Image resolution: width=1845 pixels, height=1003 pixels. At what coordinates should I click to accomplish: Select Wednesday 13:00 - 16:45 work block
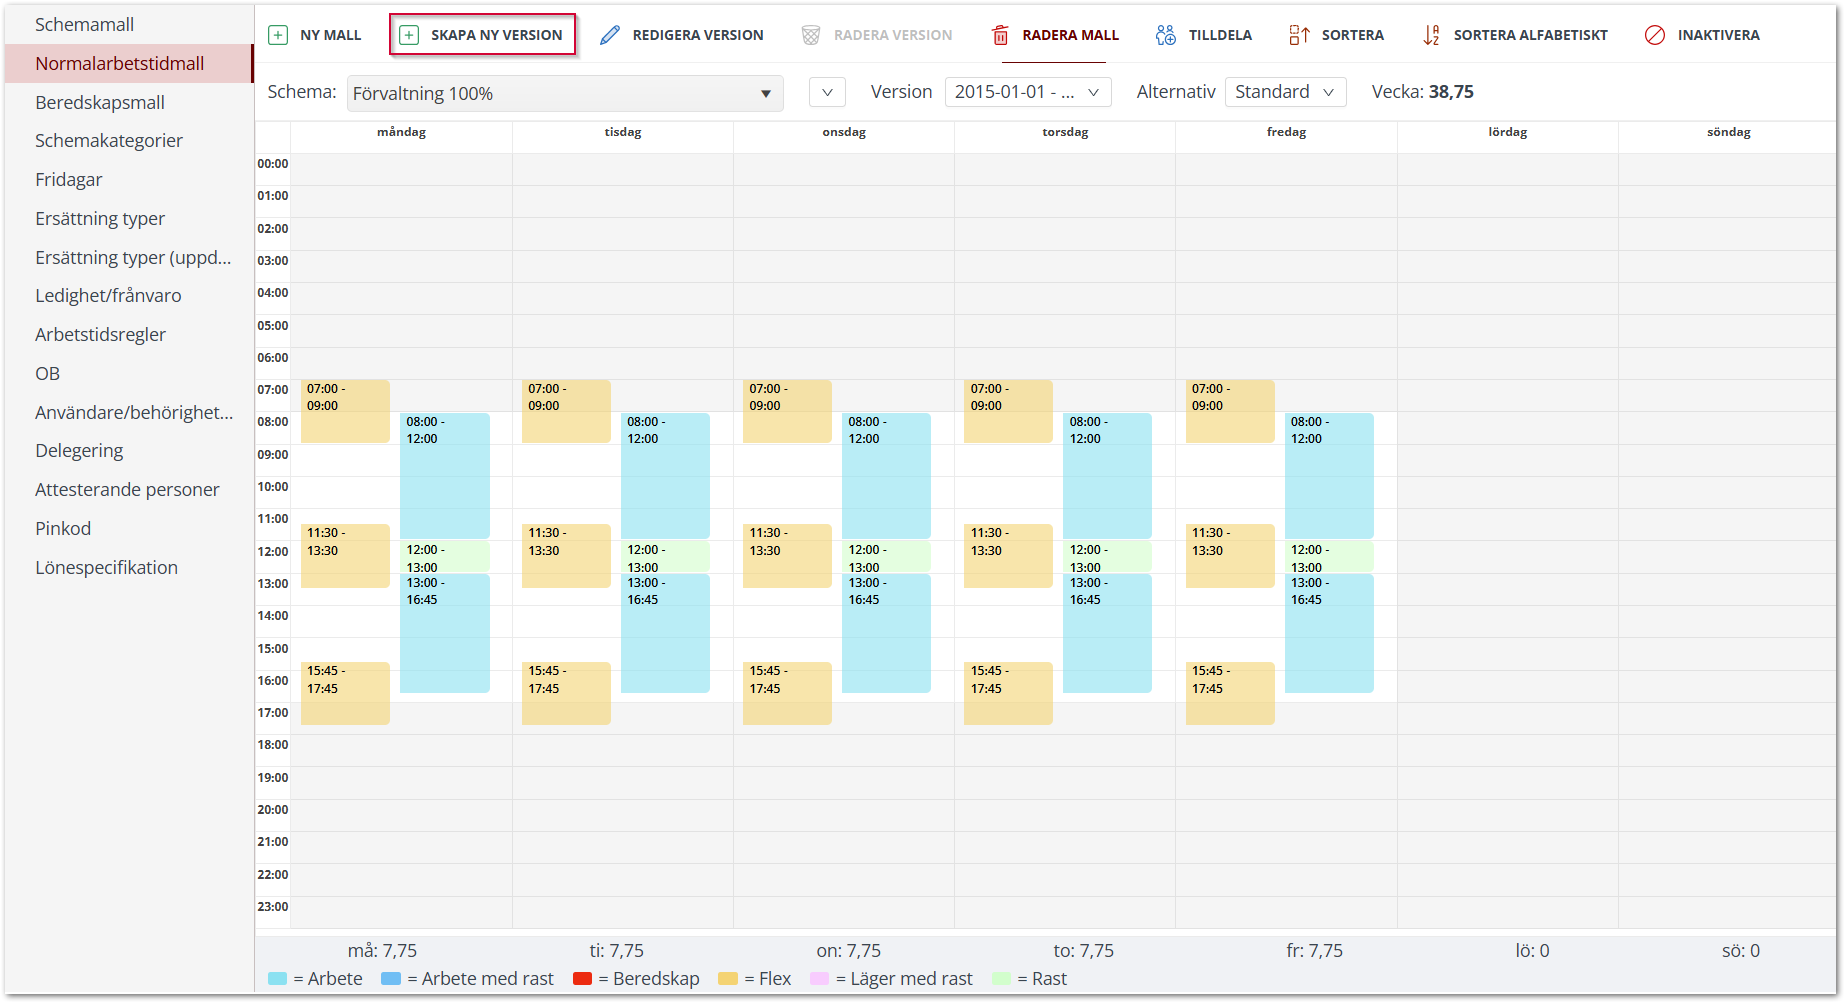pyautogui.click(x=886, y=633)
